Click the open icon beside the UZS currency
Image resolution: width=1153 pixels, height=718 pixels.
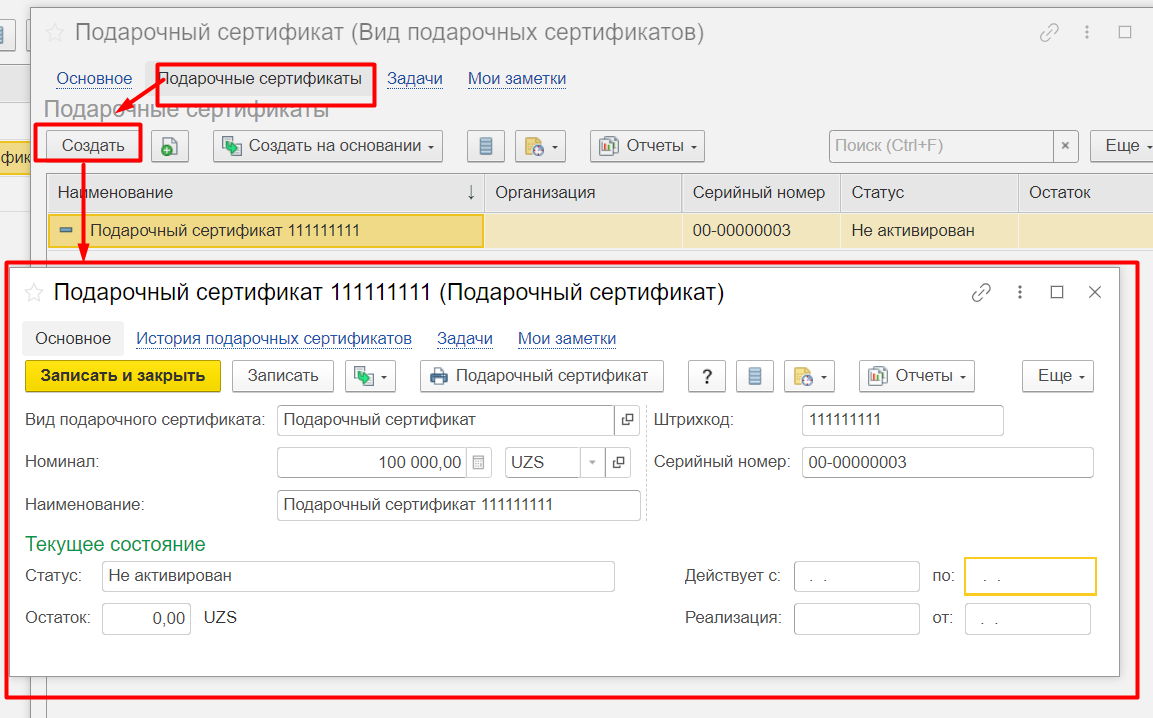click(x=619, y=462)
